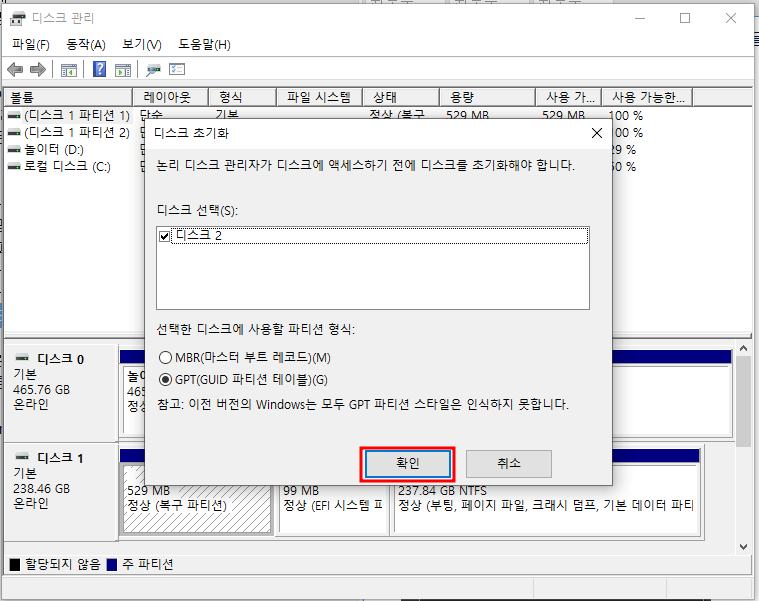Sort by the 사용 가... column header
759x601 pixels.
click(x=569, y=97)
